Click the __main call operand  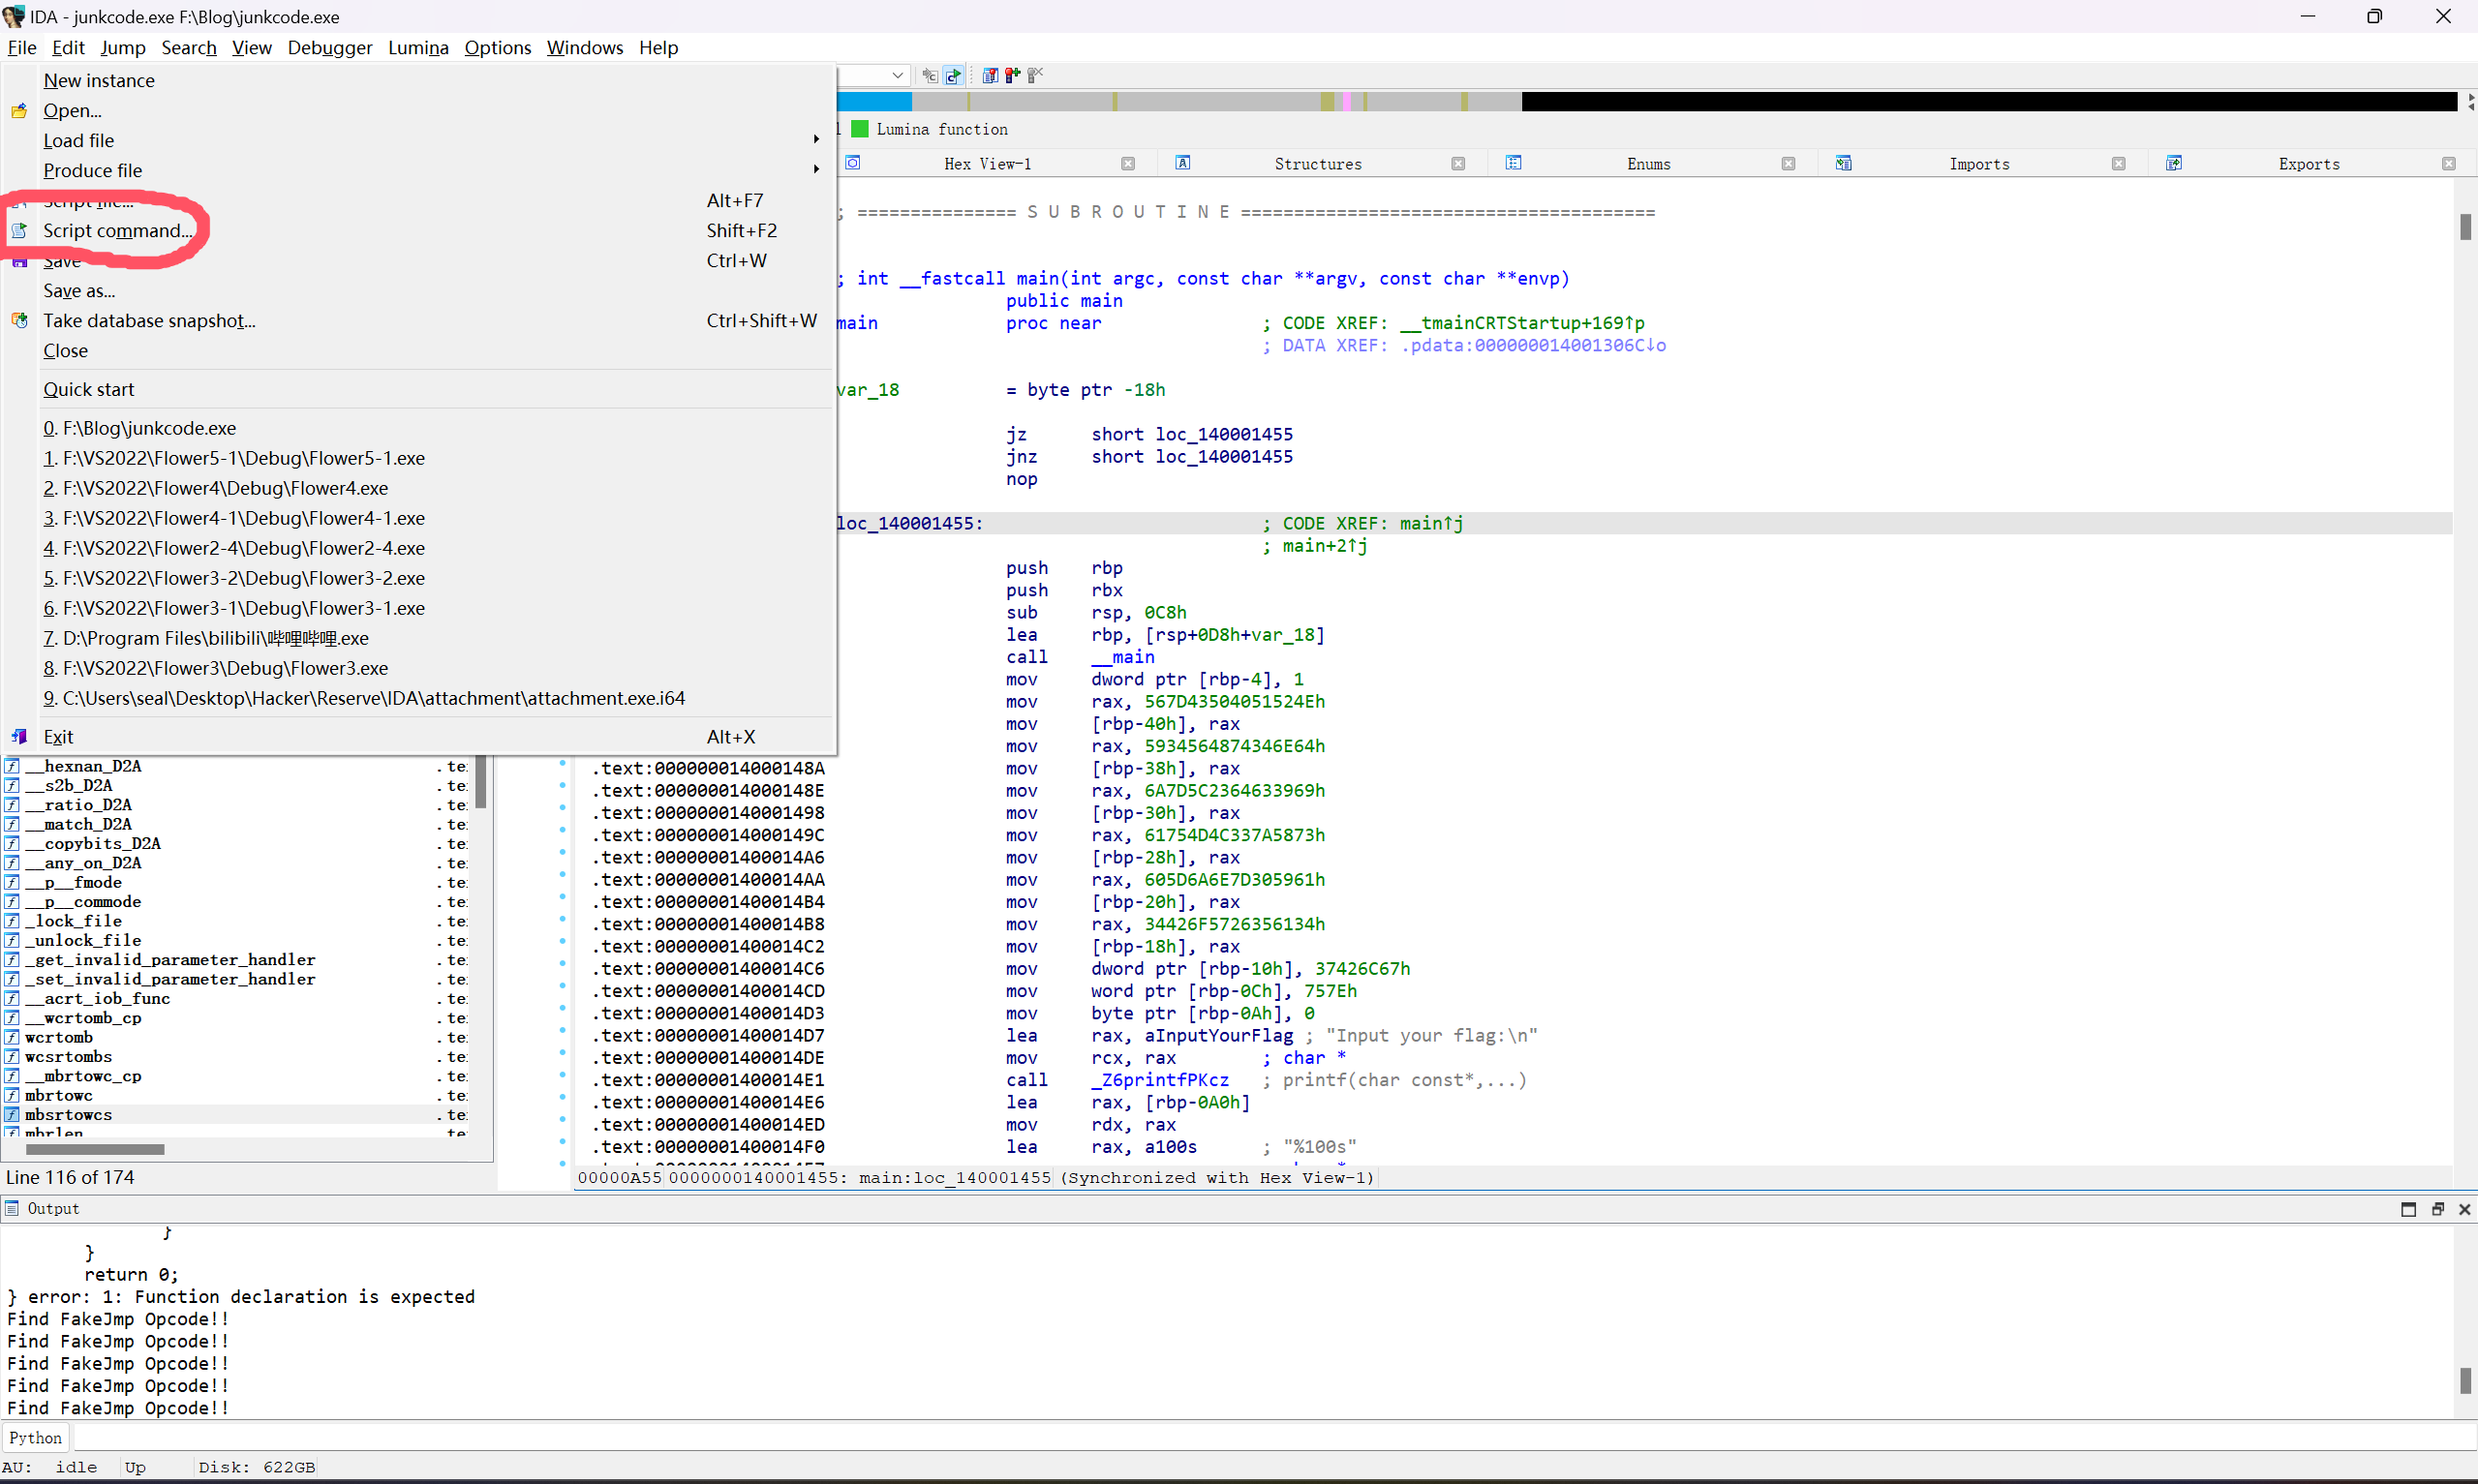pos(1123,657)
